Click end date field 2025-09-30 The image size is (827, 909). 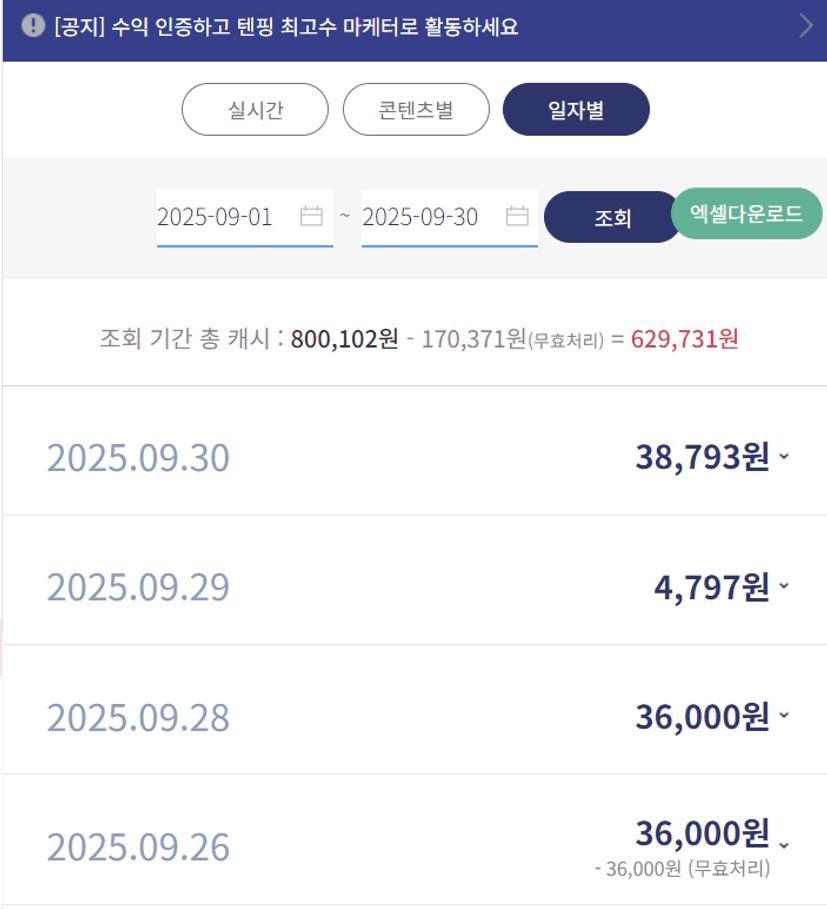point(421,217)
